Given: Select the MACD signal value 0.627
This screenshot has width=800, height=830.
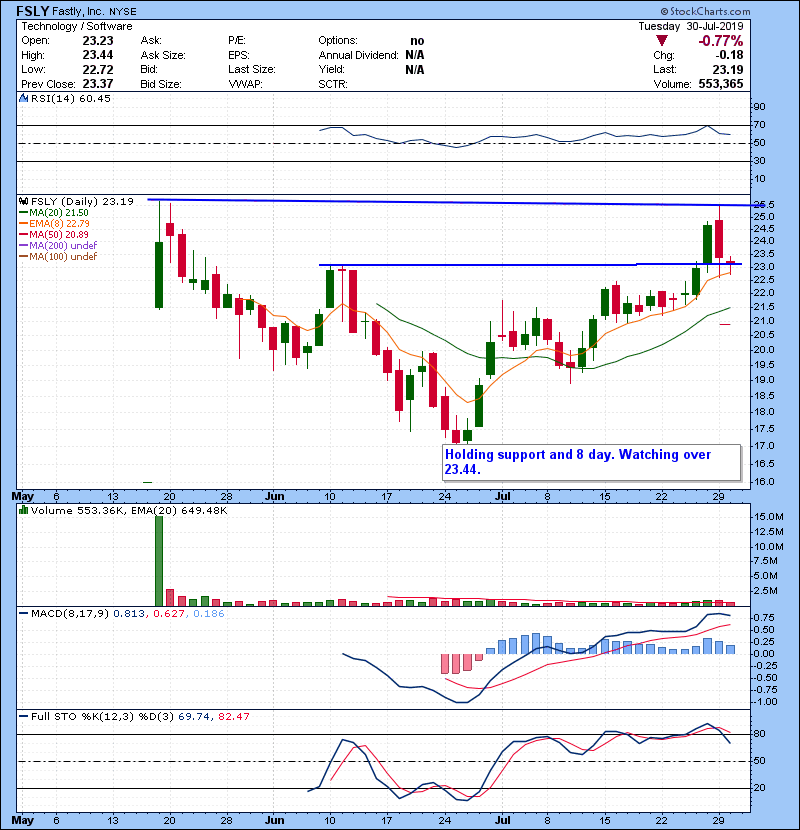Looking at the screenshot, I should pos(169,614).
